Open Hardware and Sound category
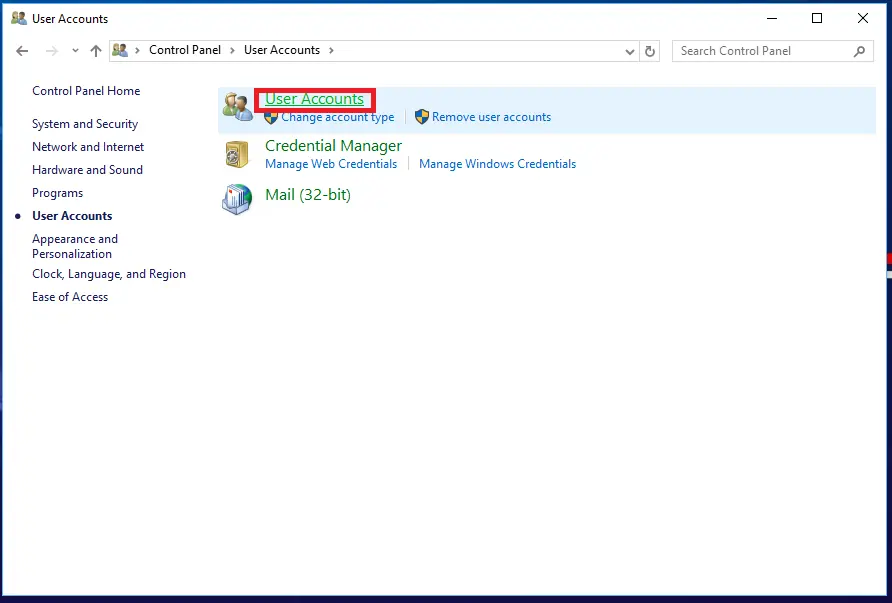The image size is (892, 603). 87,170
